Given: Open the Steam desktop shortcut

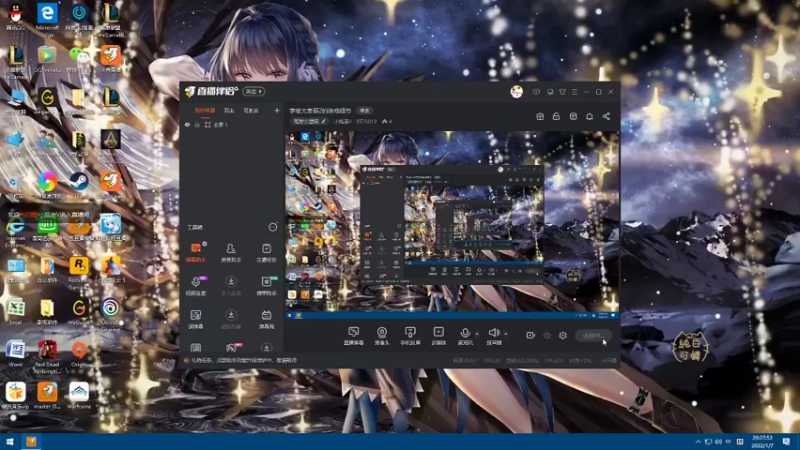Looking at the screenshot, I should point(79,185).
